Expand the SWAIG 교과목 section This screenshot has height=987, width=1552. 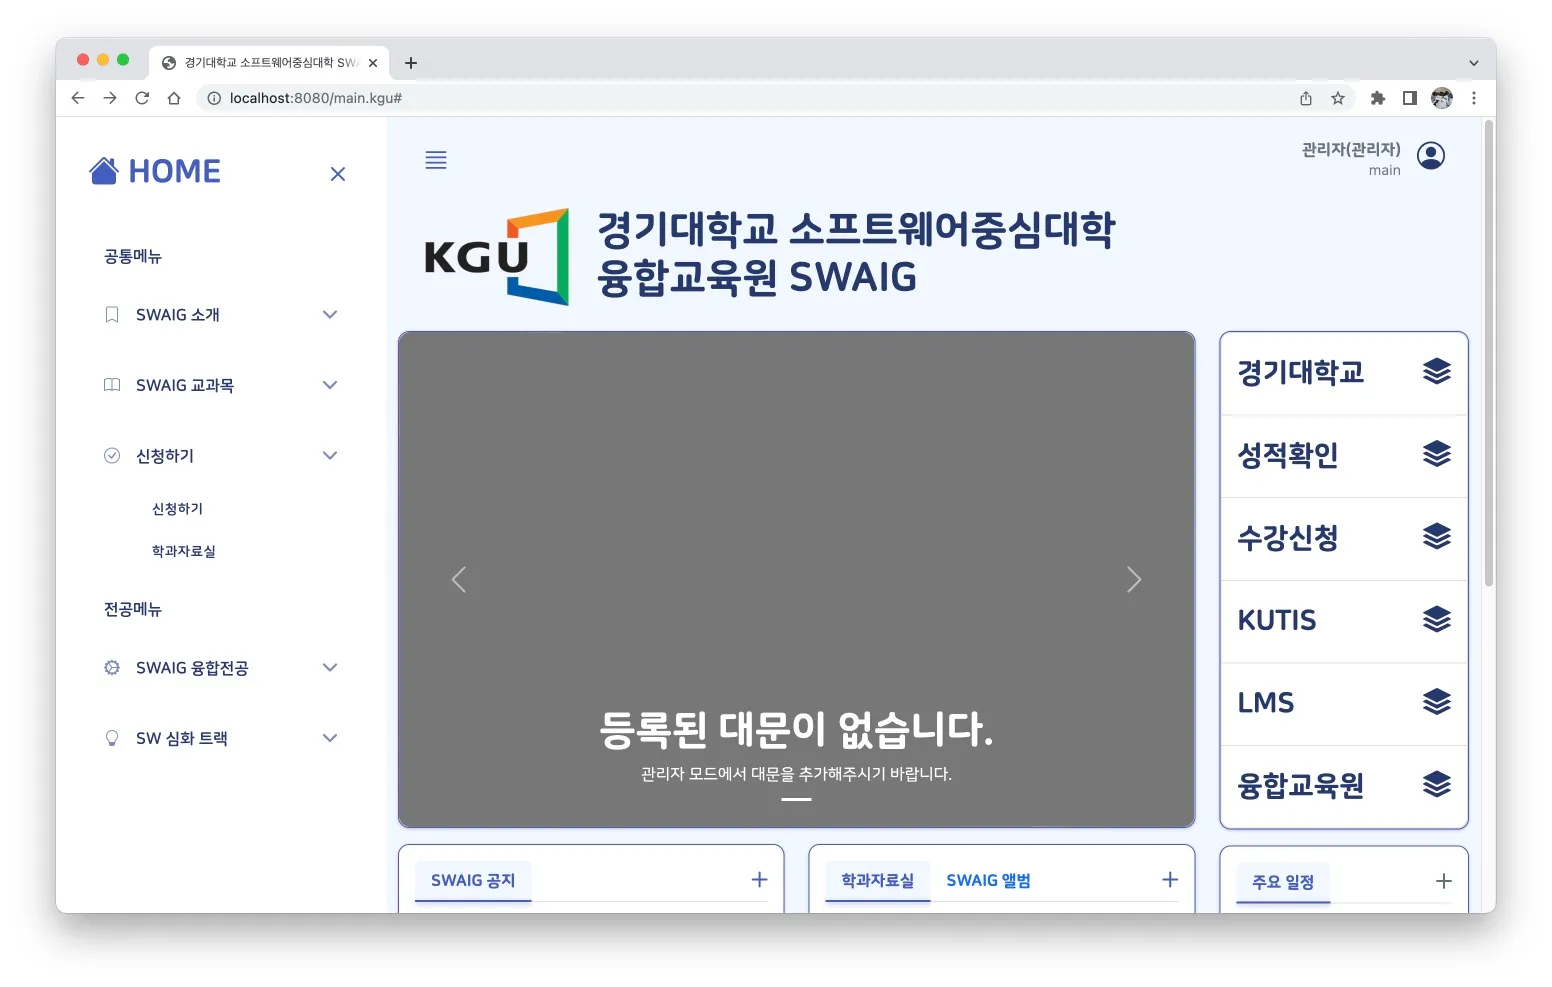pos(330,385)
